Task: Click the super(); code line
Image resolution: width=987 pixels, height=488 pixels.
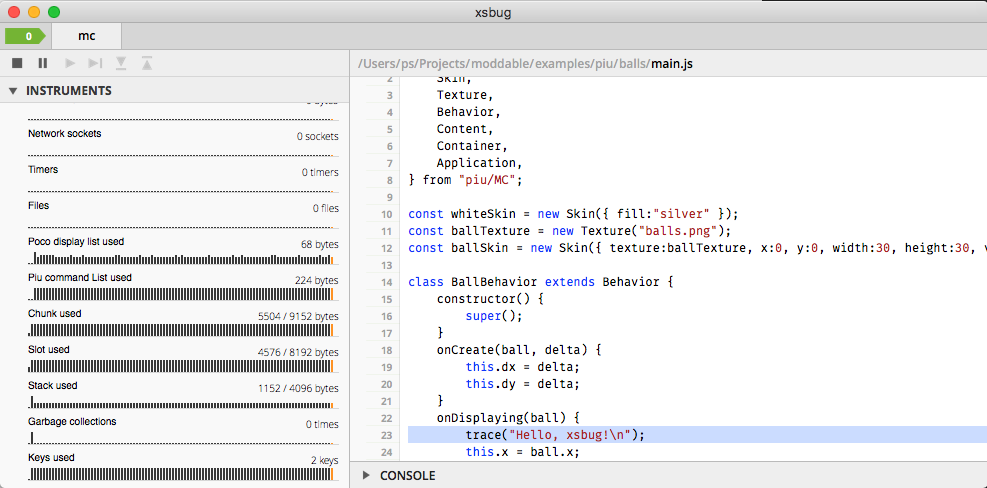Action: 494,315
